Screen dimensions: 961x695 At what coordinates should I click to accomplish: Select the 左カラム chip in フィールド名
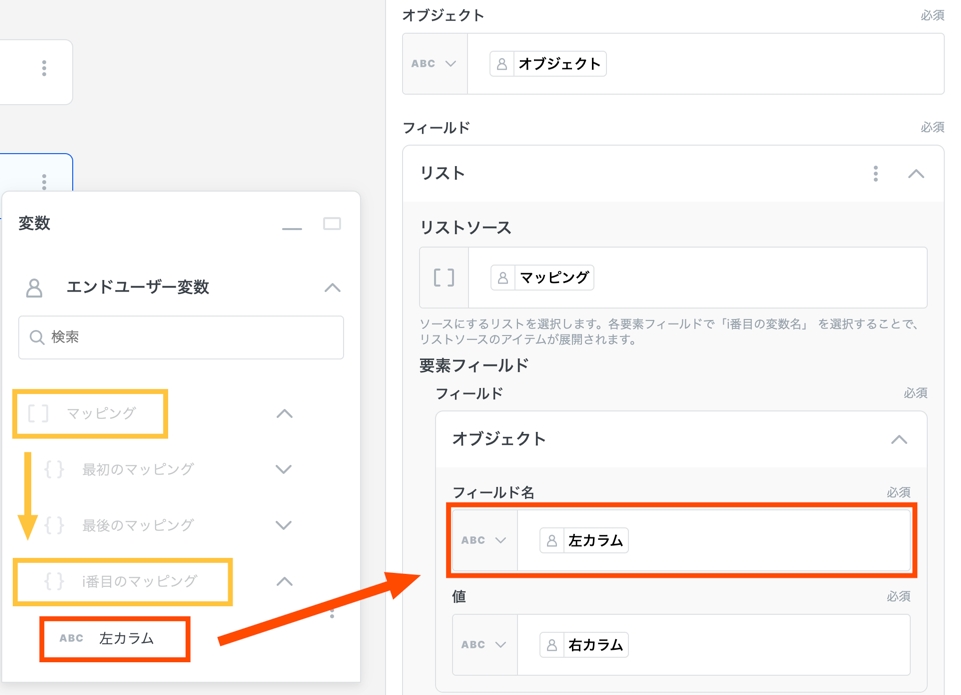coord(584,541)
